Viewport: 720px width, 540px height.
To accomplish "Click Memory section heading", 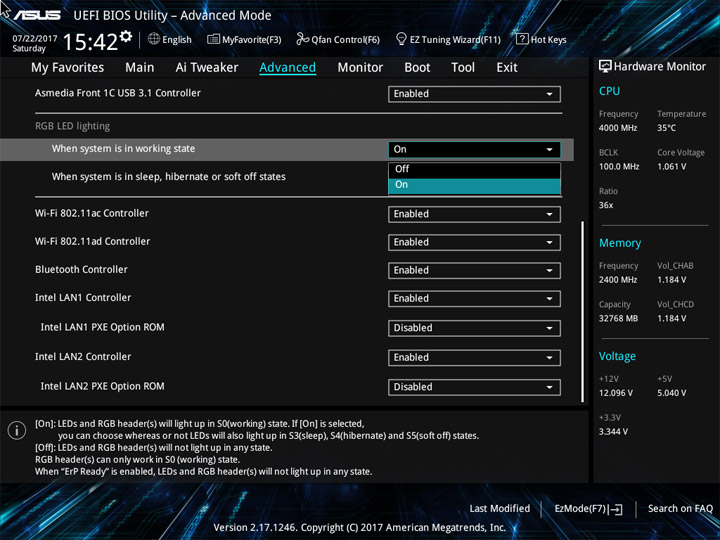I will point(620,243).
